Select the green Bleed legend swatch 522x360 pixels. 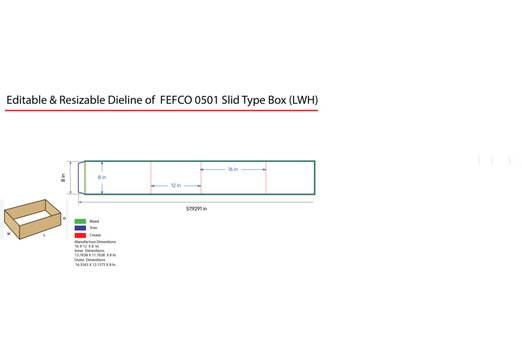coord(80,221)
